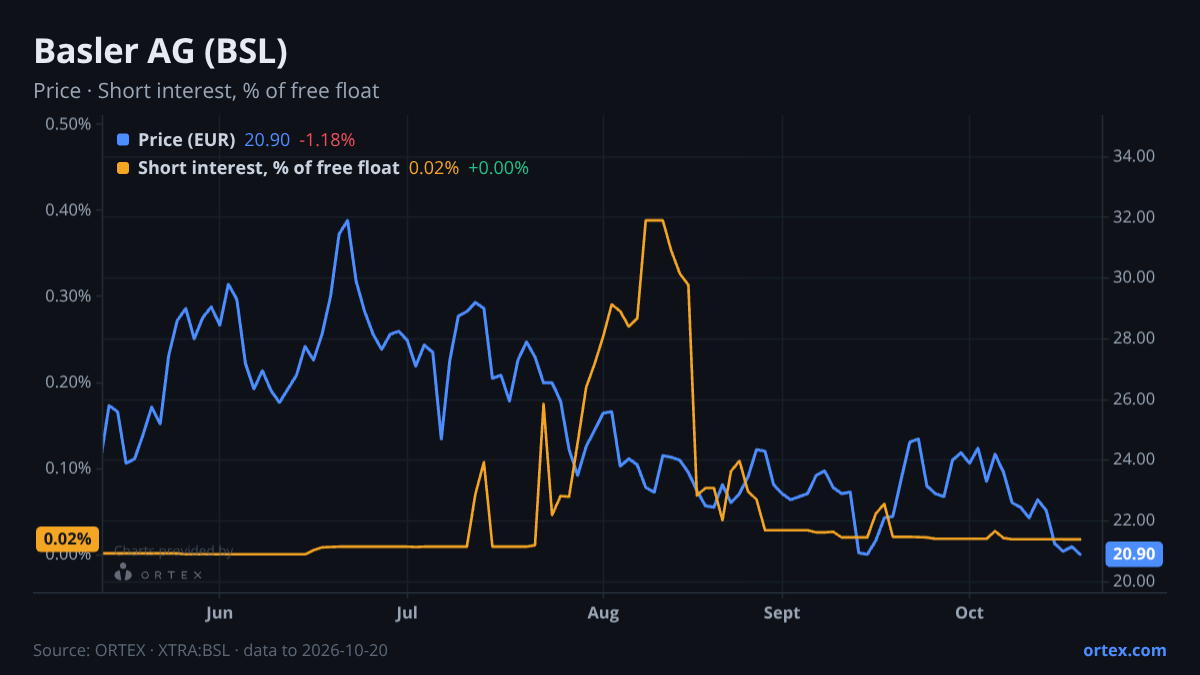Click the Basler AG (BSL) chart title
Image resolution: width=1200 pixels, height=675 pixels.
click(x=161, y=51)
